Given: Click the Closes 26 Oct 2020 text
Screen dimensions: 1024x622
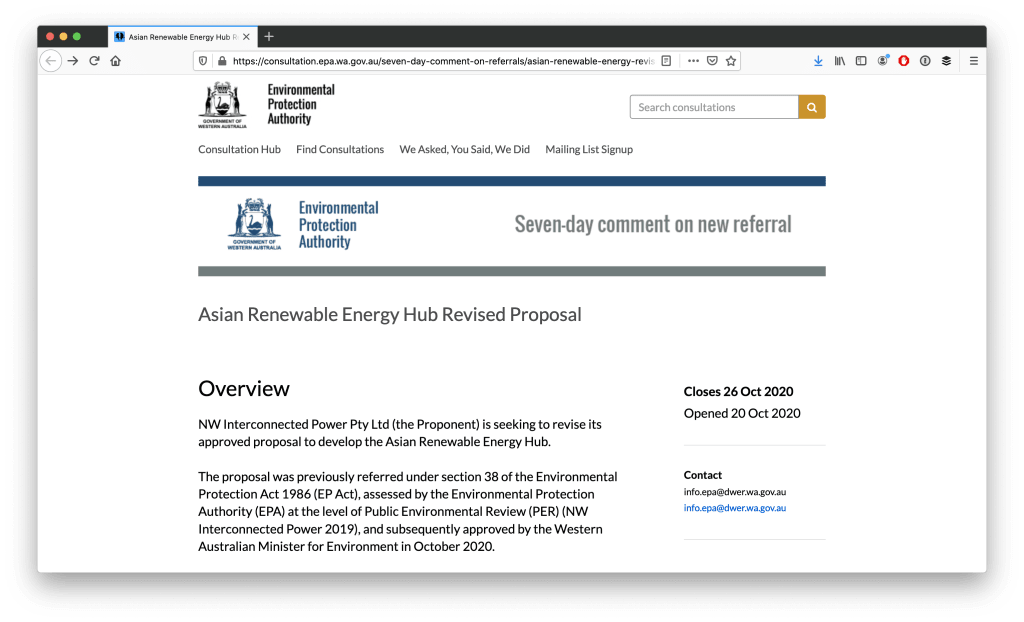Looking at the screenshot, I should 739,391.
